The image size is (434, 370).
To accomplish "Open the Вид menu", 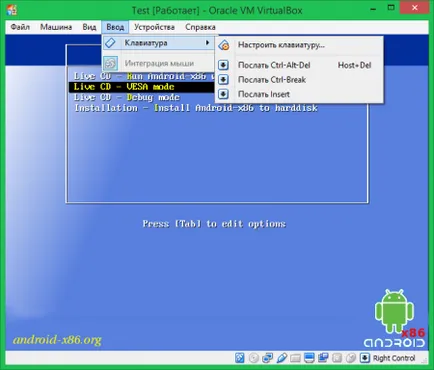I will click(89, 27).
